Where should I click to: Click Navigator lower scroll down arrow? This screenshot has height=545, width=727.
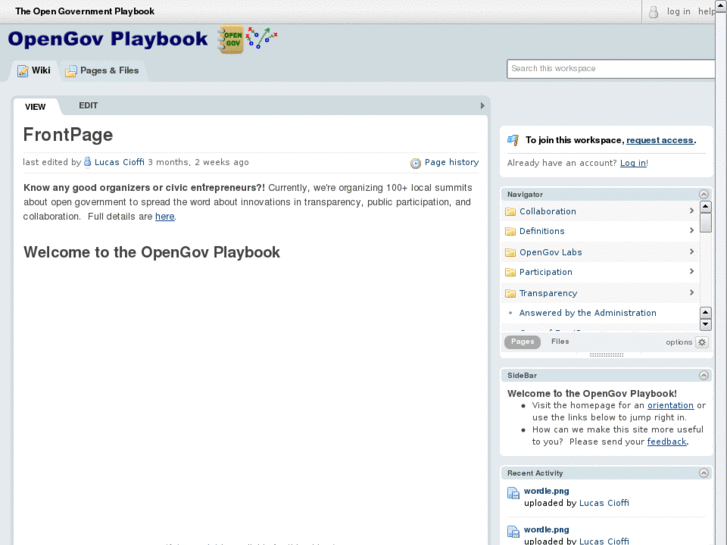click(705, 324)
